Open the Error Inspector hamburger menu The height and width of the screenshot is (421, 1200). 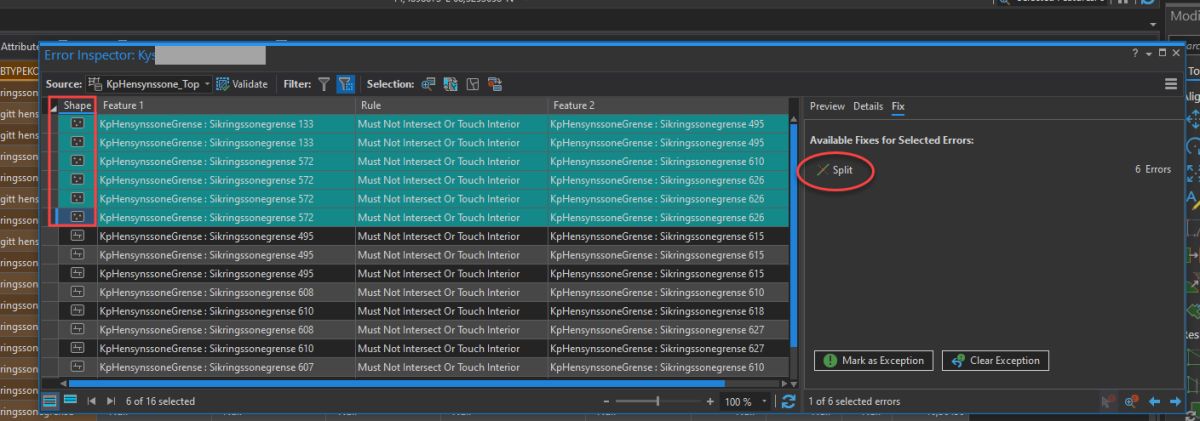(1171, 84)
